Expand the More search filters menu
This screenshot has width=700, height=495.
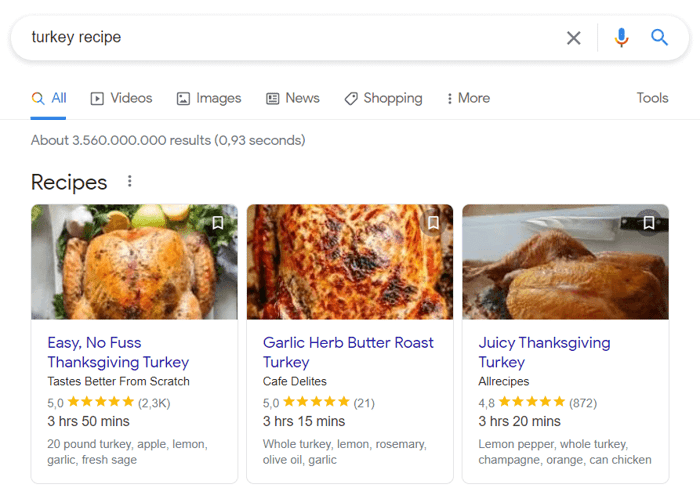(x=467, y=98)
